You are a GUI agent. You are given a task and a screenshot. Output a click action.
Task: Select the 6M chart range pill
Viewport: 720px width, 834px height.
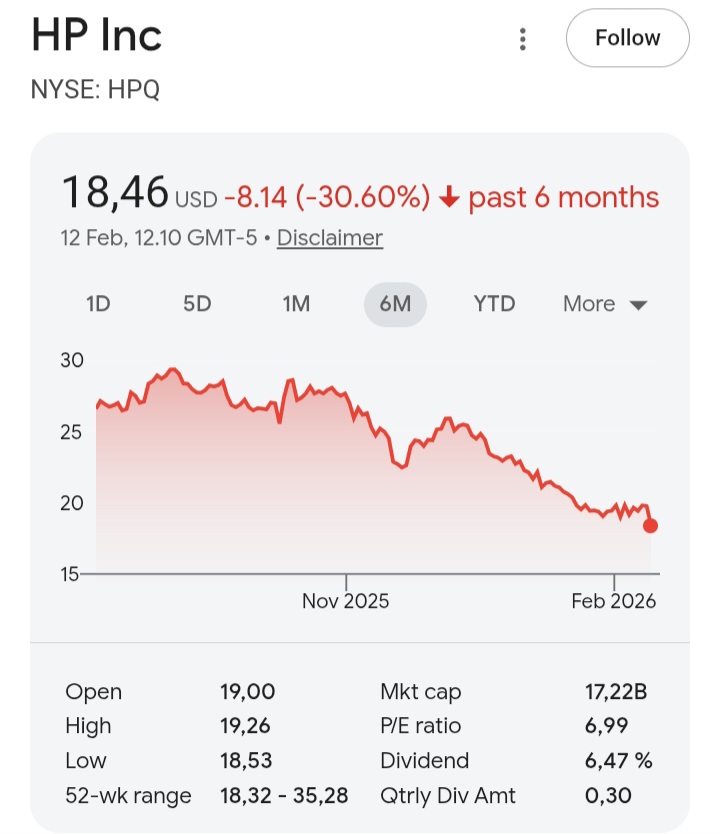coord(395,304)
